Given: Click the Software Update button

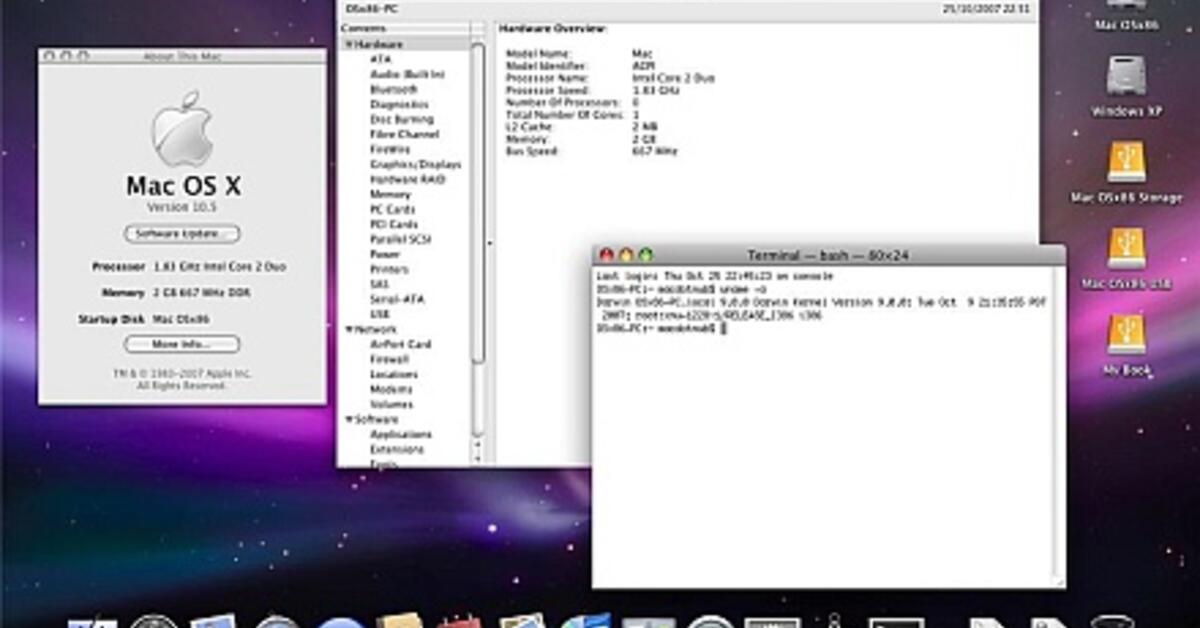Looking at the screenshot, I should point(184,234).
